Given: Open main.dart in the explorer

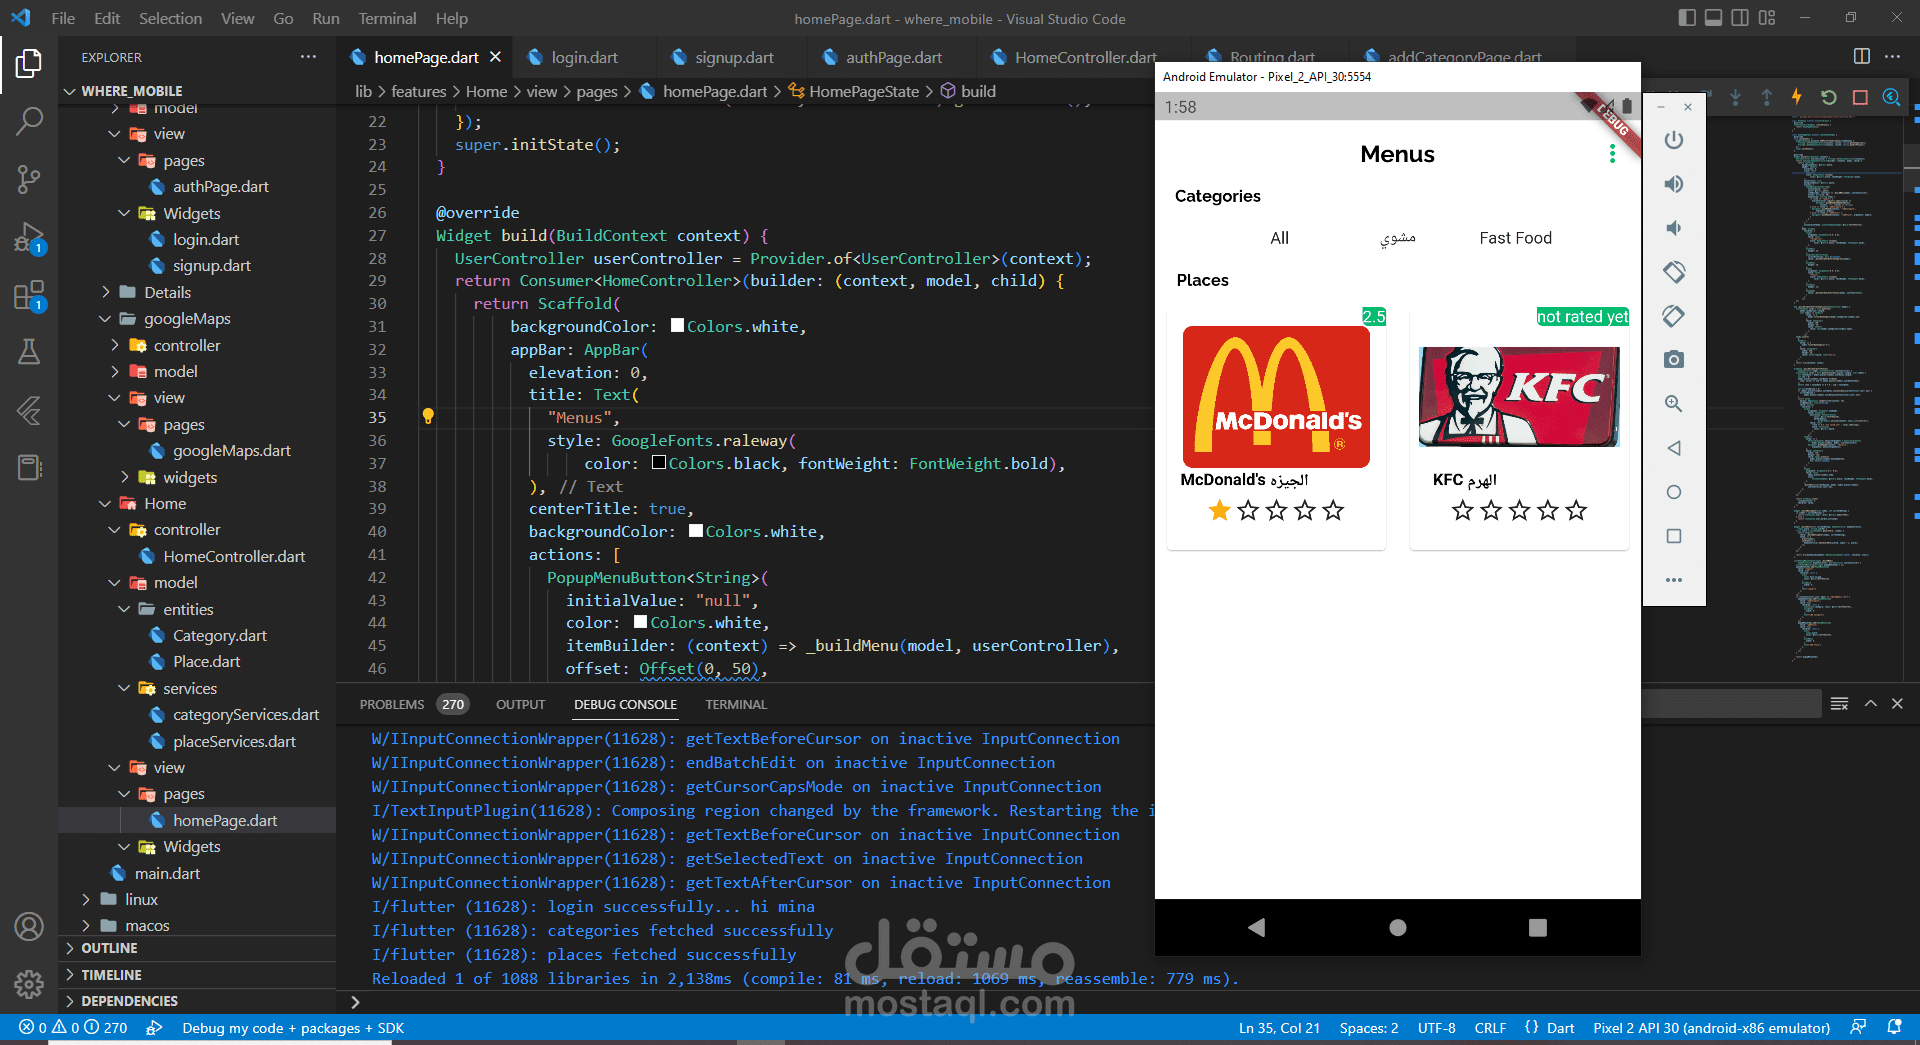Looking at the screenshot, I should (x=167, y=874).
